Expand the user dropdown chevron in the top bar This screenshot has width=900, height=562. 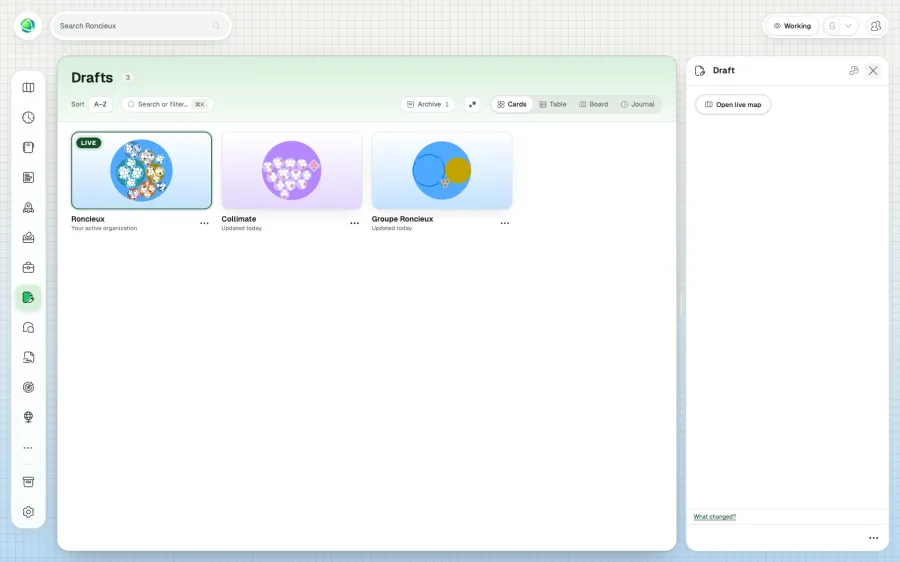pos(848,26)
